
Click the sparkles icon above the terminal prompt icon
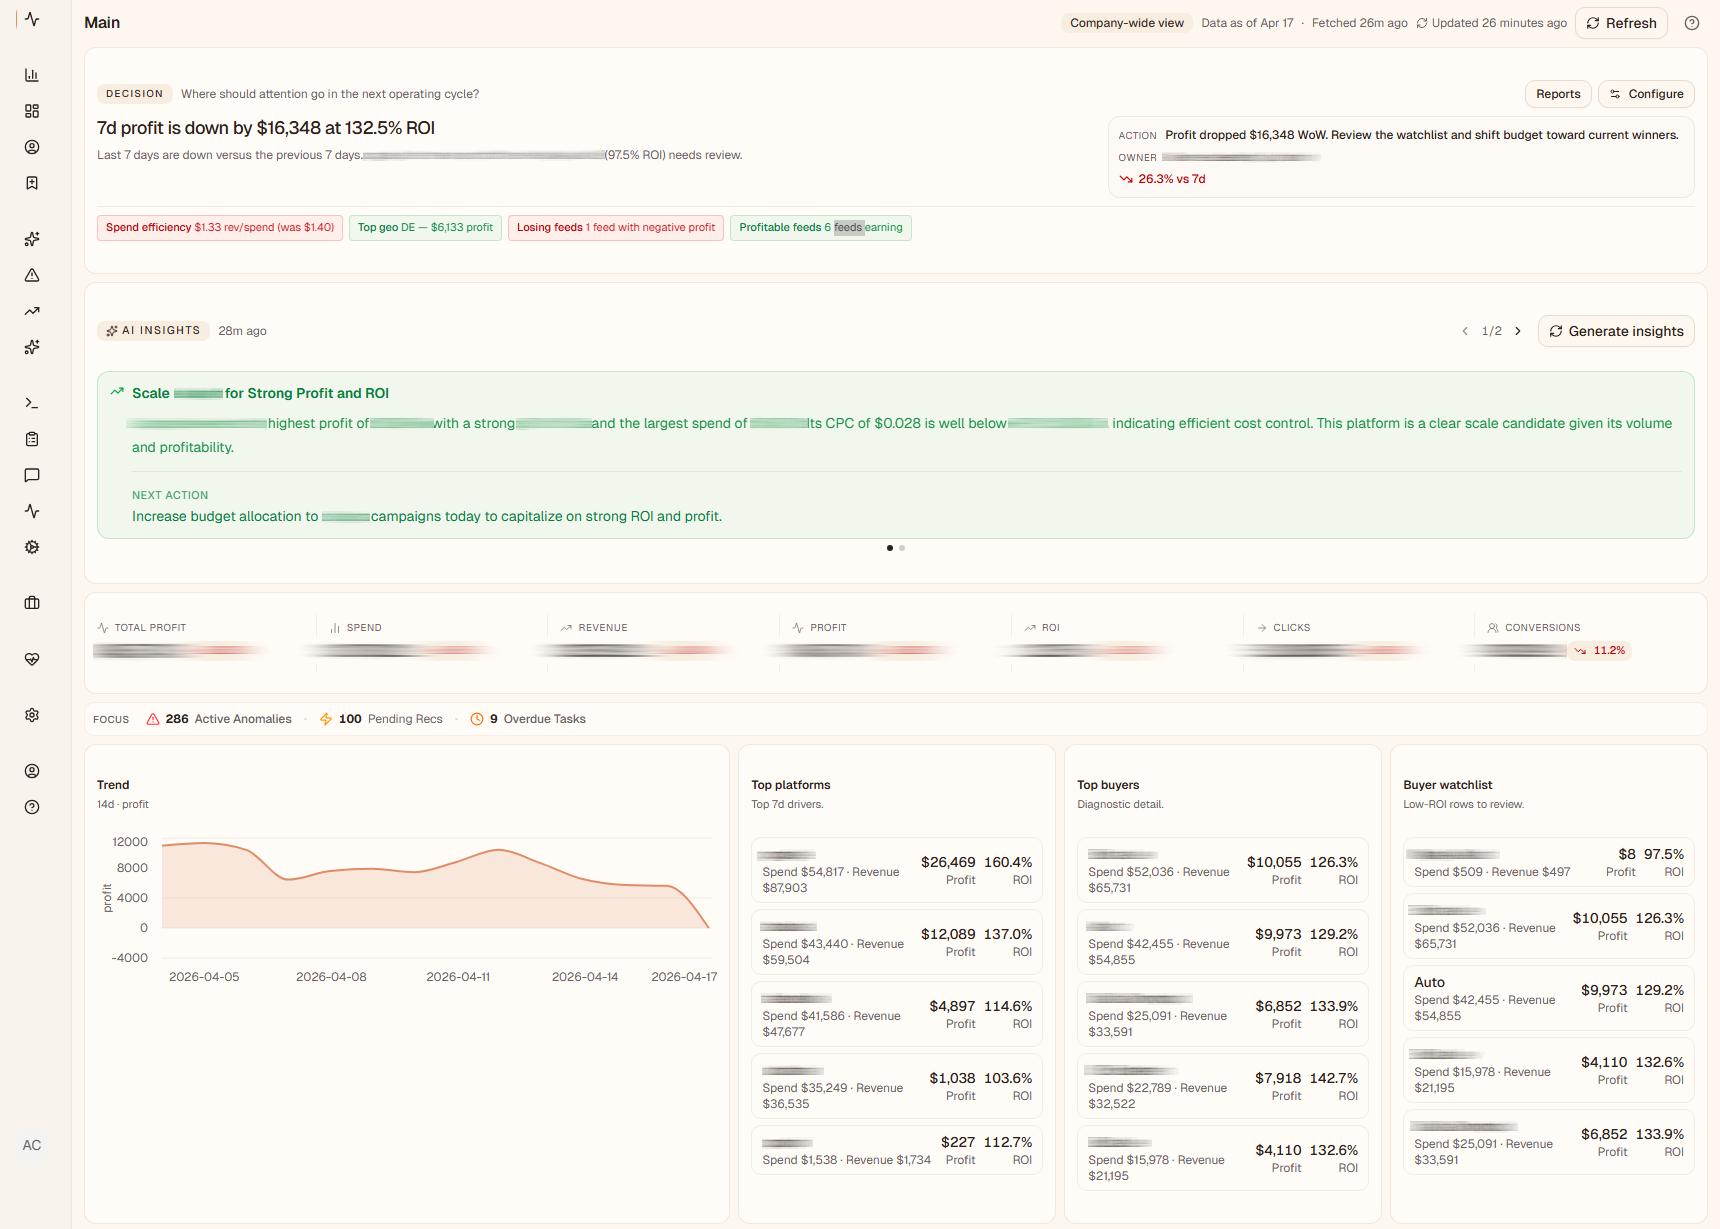[32, 347]
